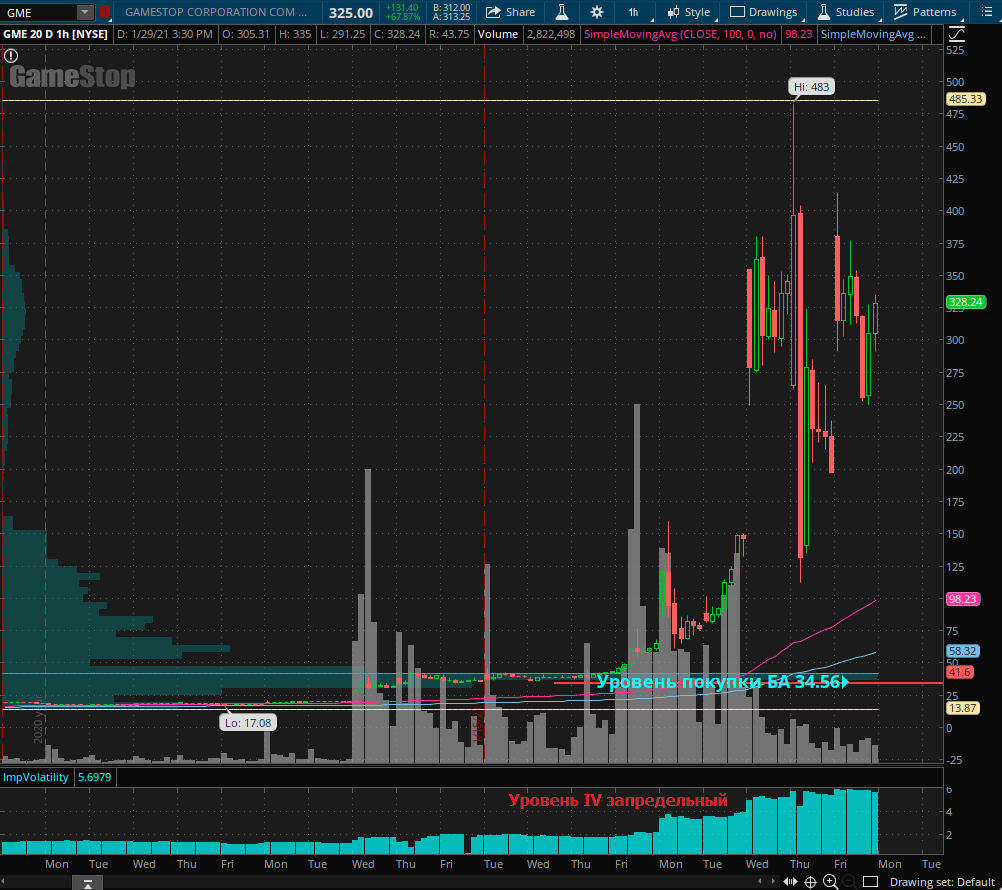Toggle the ImpVolatility study in the lower panel

35,776
